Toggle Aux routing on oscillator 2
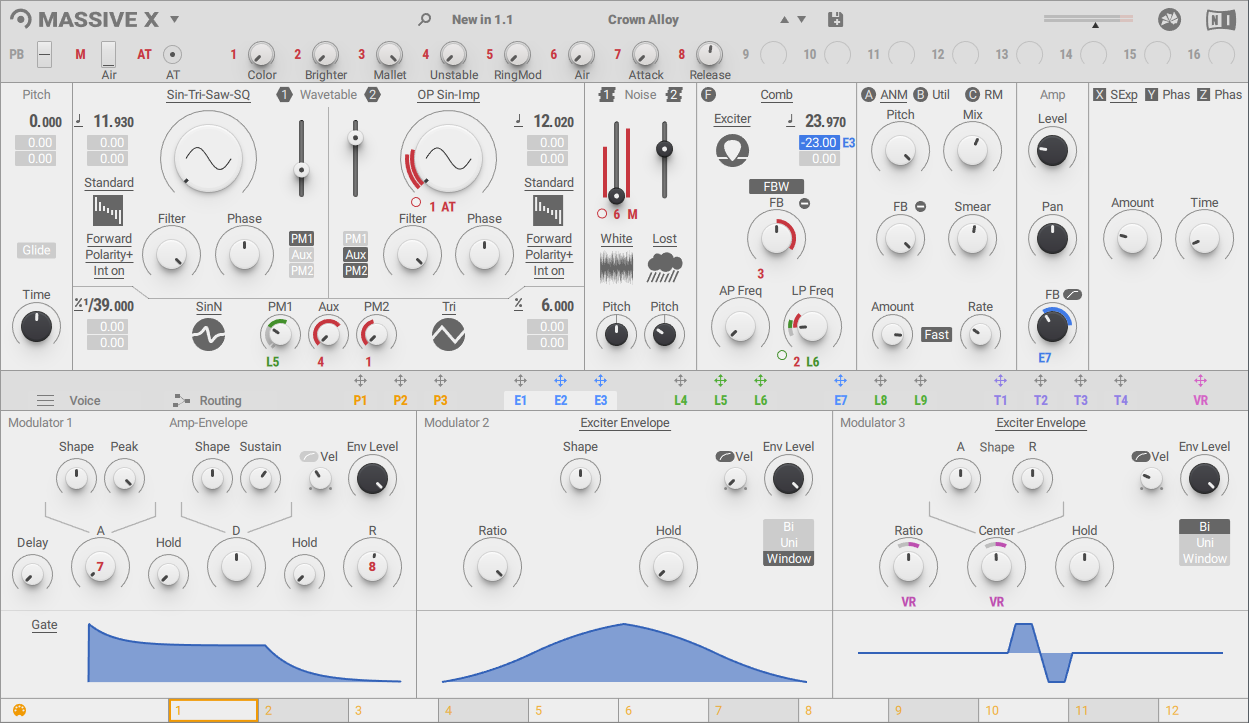Image resolution: width=1249 pixels, height=723 pixels. click(356, 255)
